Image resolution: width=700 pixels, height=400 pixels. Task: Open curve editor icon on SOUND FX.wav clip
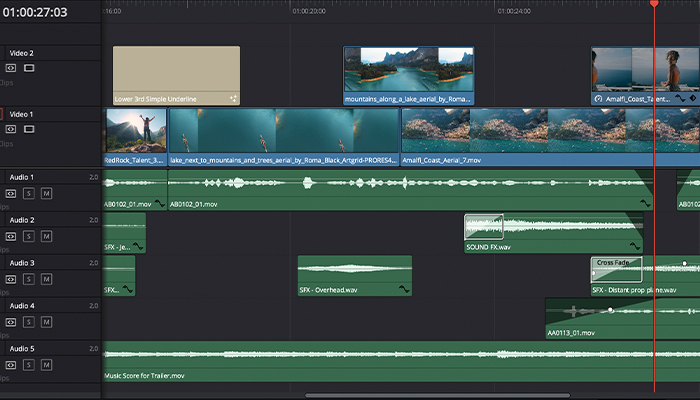click(x=635, y=246)
